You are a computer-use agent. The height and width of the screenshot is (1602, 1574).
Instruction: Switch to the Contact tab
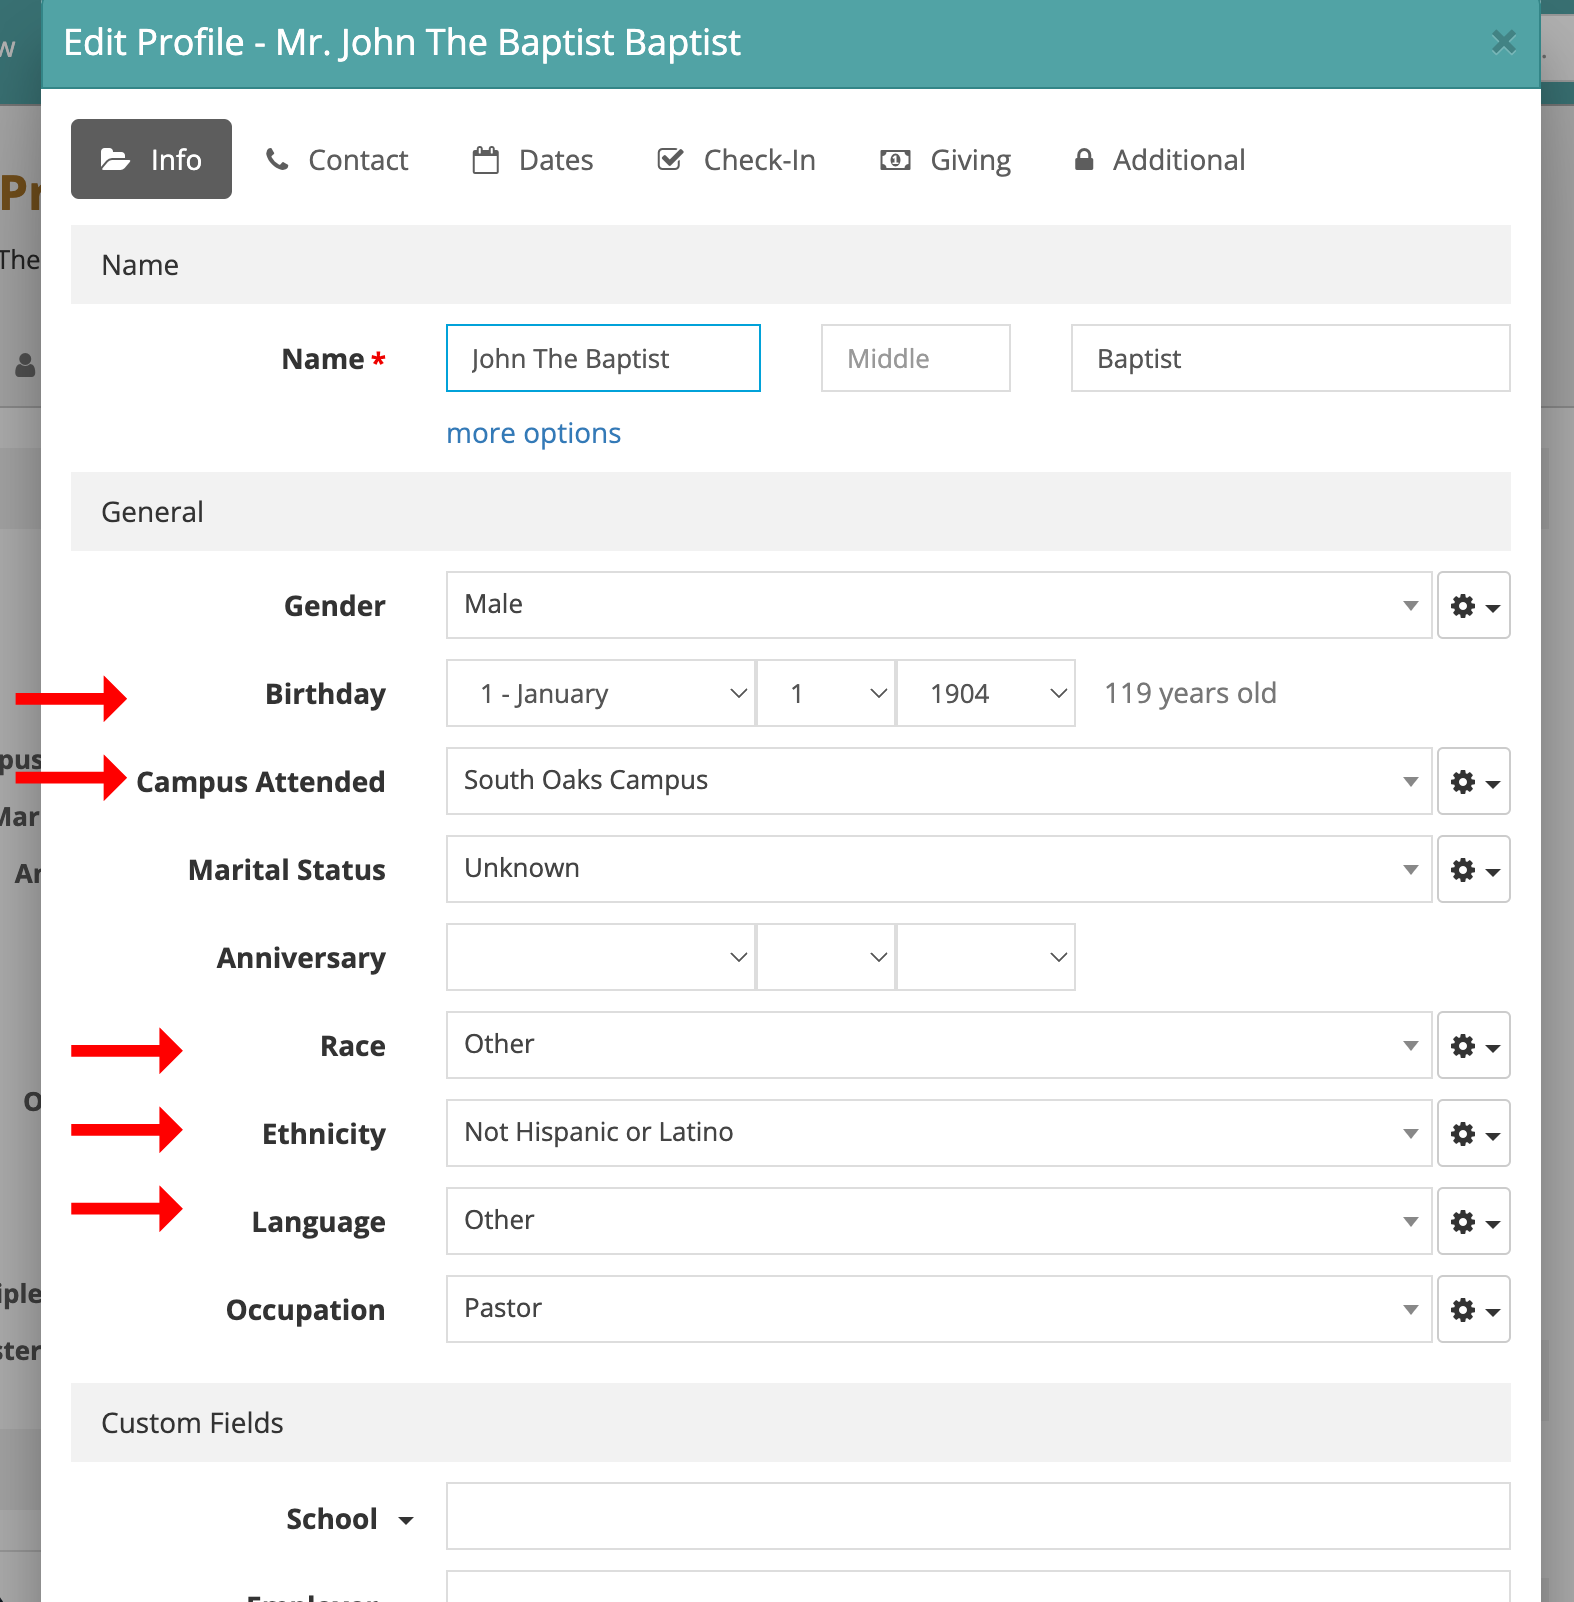click(337, 160)
